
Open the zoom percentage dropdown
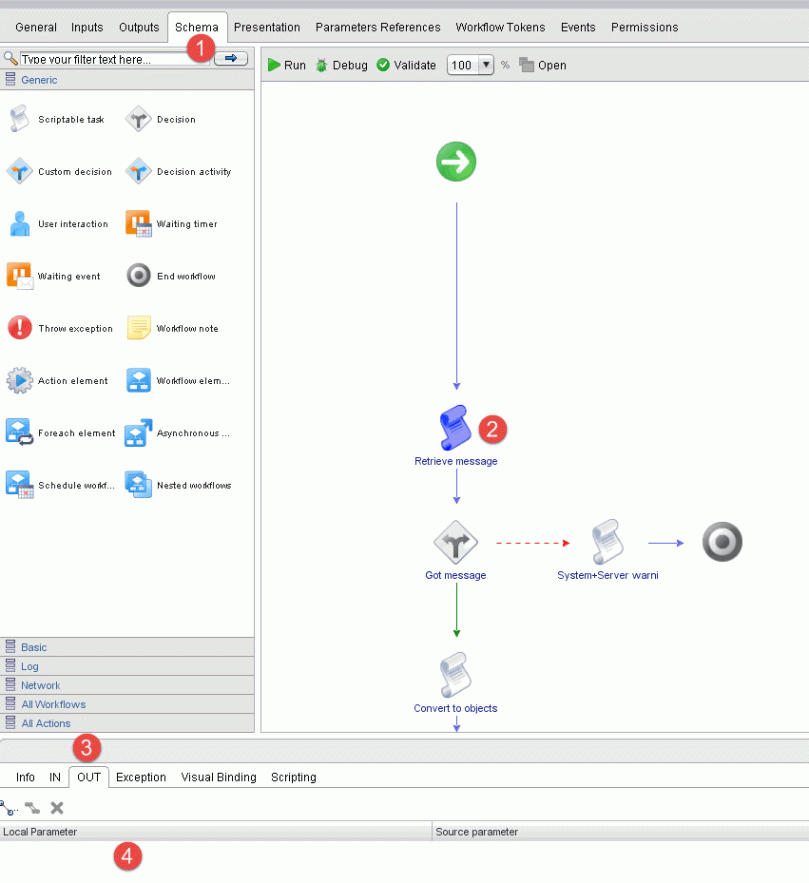[x=486, y=65]
